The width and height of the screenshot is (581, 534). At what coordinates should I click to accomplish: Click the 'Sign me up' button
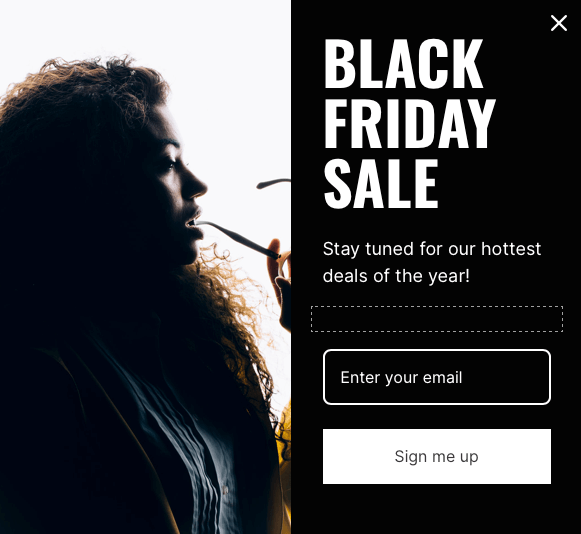pyautogui.click(x=436, y=456)
